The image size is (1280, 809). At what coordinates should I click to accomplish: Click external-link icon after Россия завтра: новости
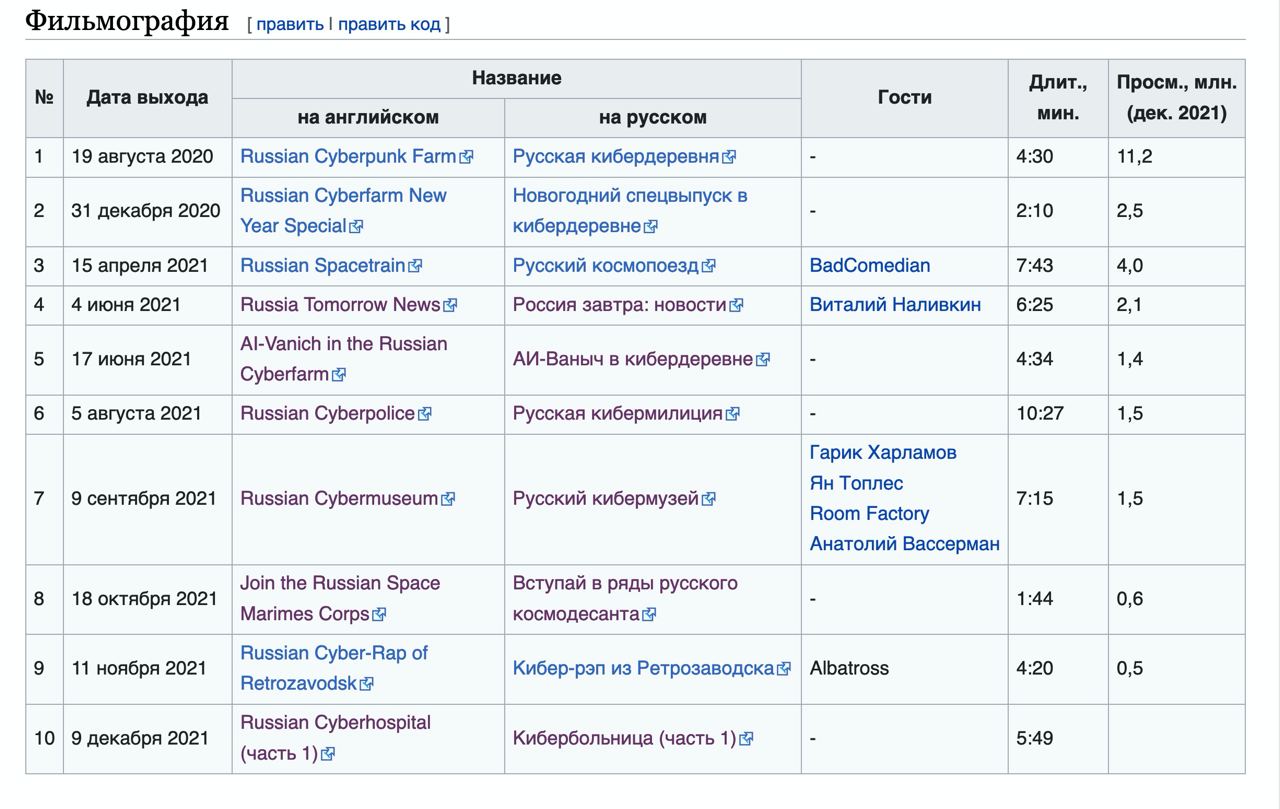[736, 305]
